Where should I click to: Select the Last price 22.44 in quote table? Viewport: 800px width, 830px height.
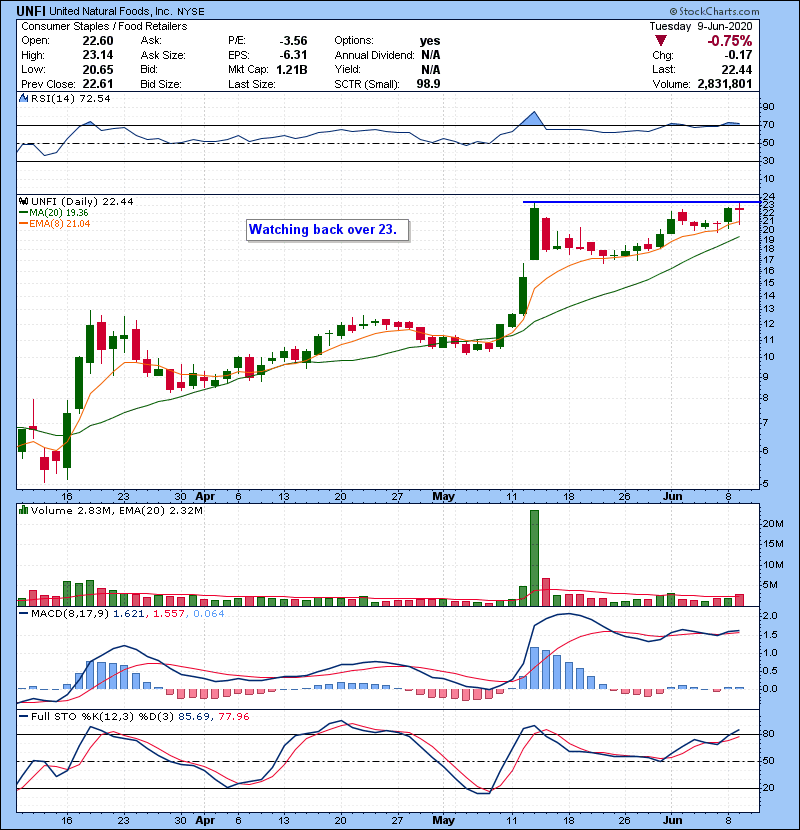click(736, 69)
